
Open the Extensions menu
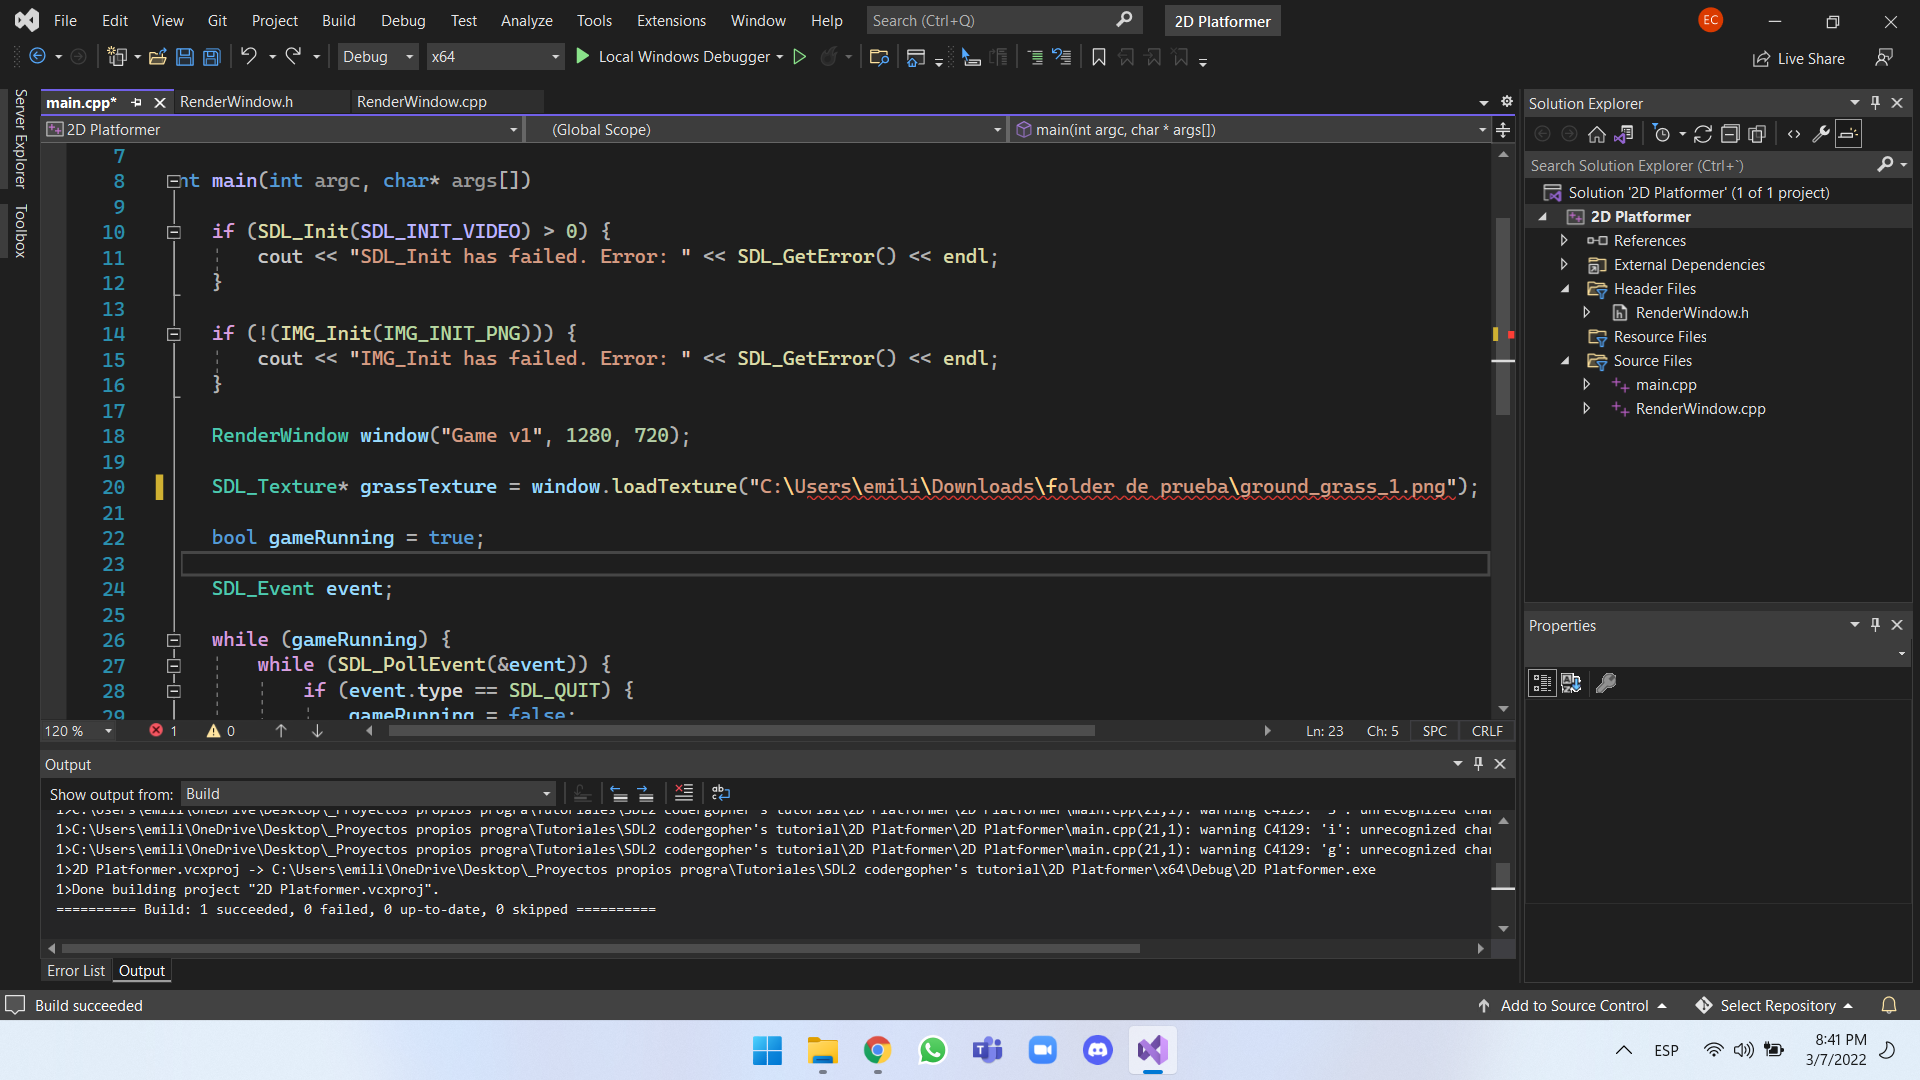pos(671,20)
